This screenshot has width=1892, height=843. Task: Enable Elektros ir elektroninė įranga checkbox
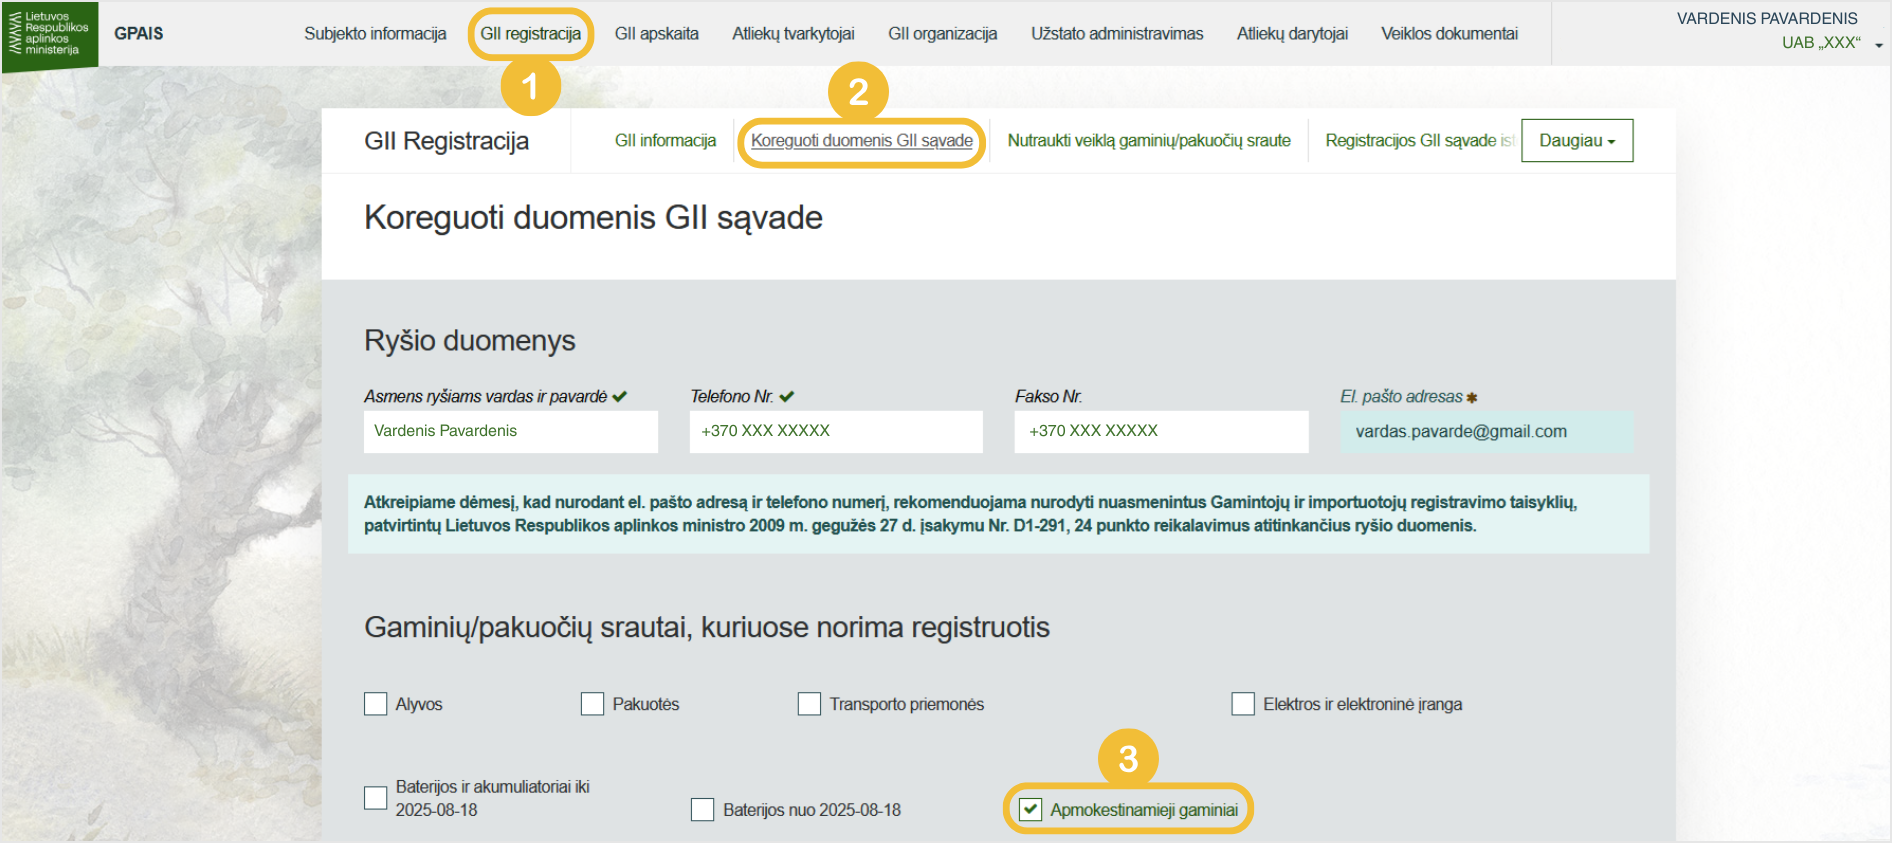(1243, 704)
